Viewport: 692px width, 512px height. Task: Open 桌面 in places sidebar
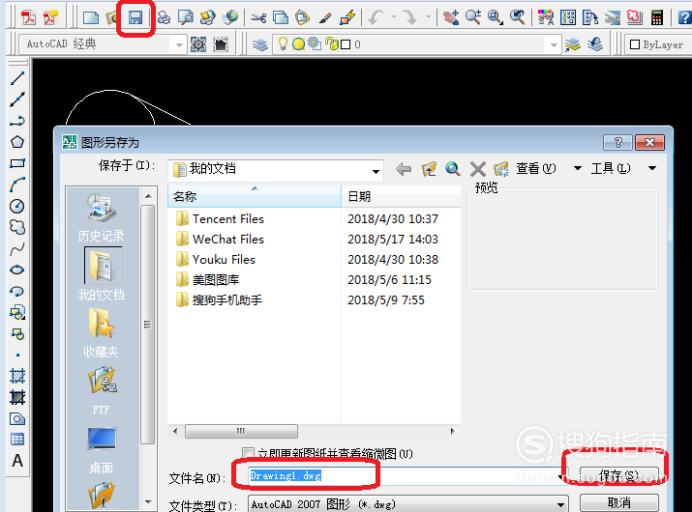click(101, 449)
